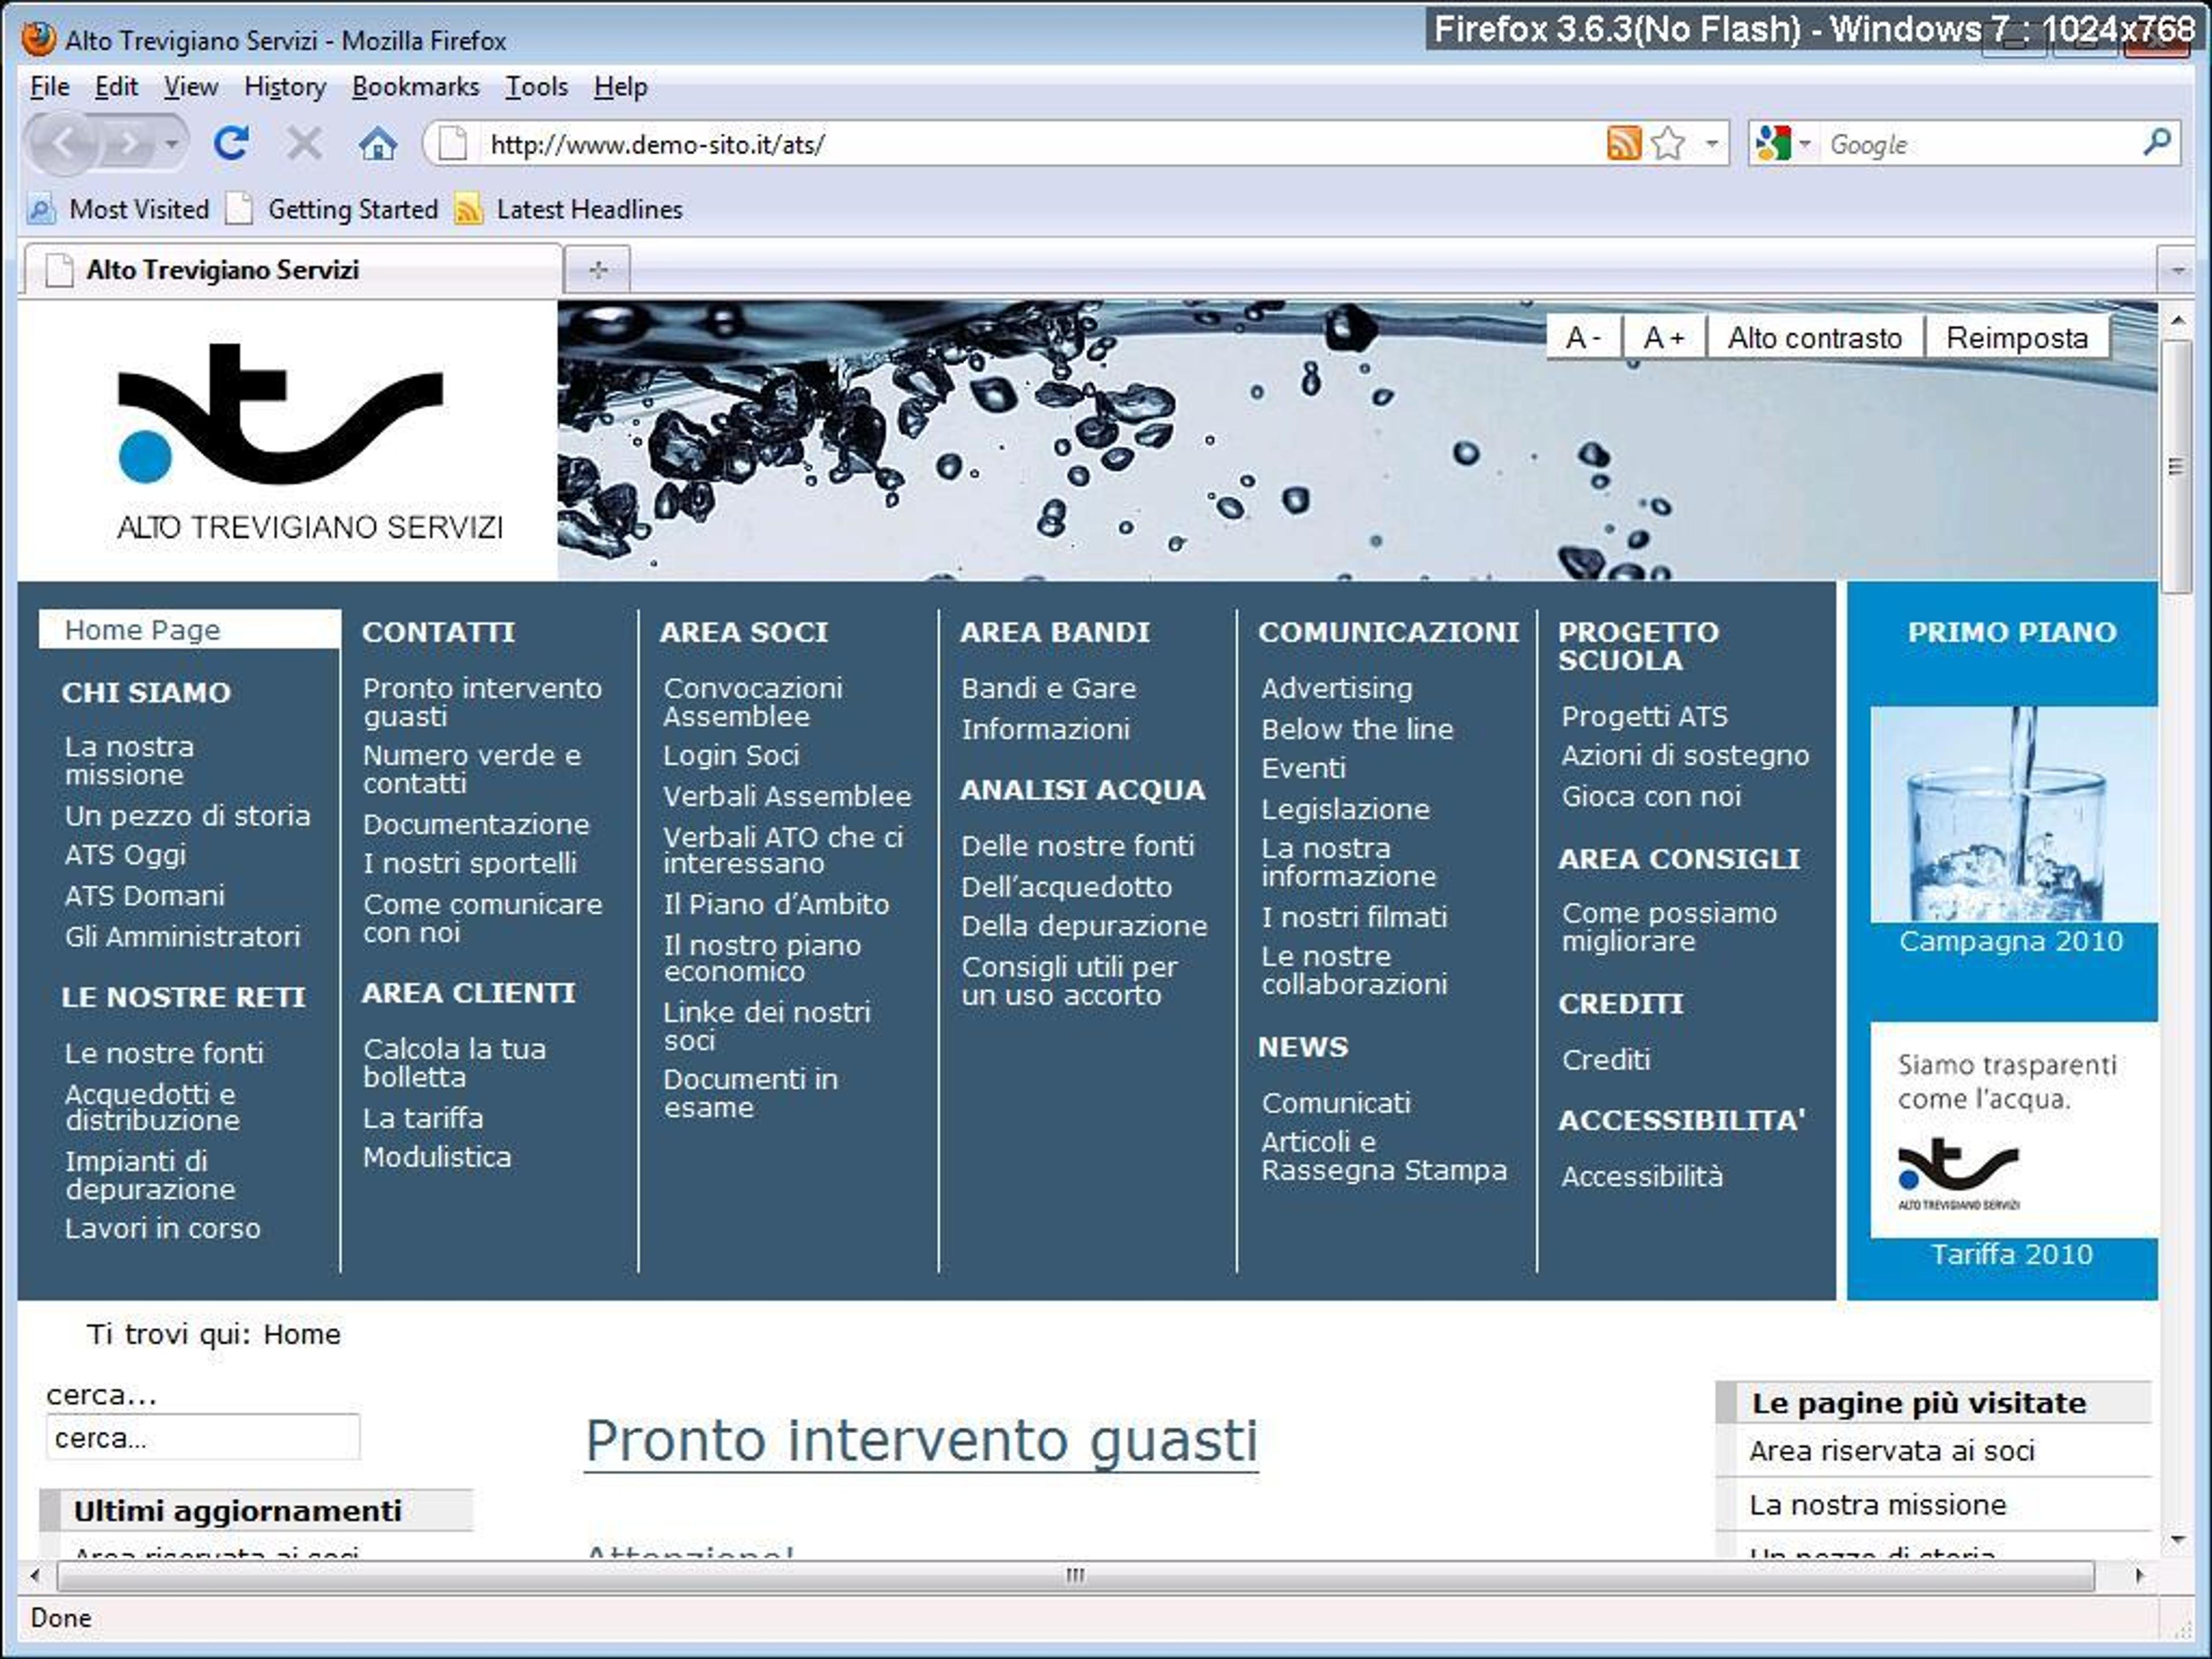Click the search magnifier icon
This screenshot has height=1659, width=2212.
(x=2157, y=142)
